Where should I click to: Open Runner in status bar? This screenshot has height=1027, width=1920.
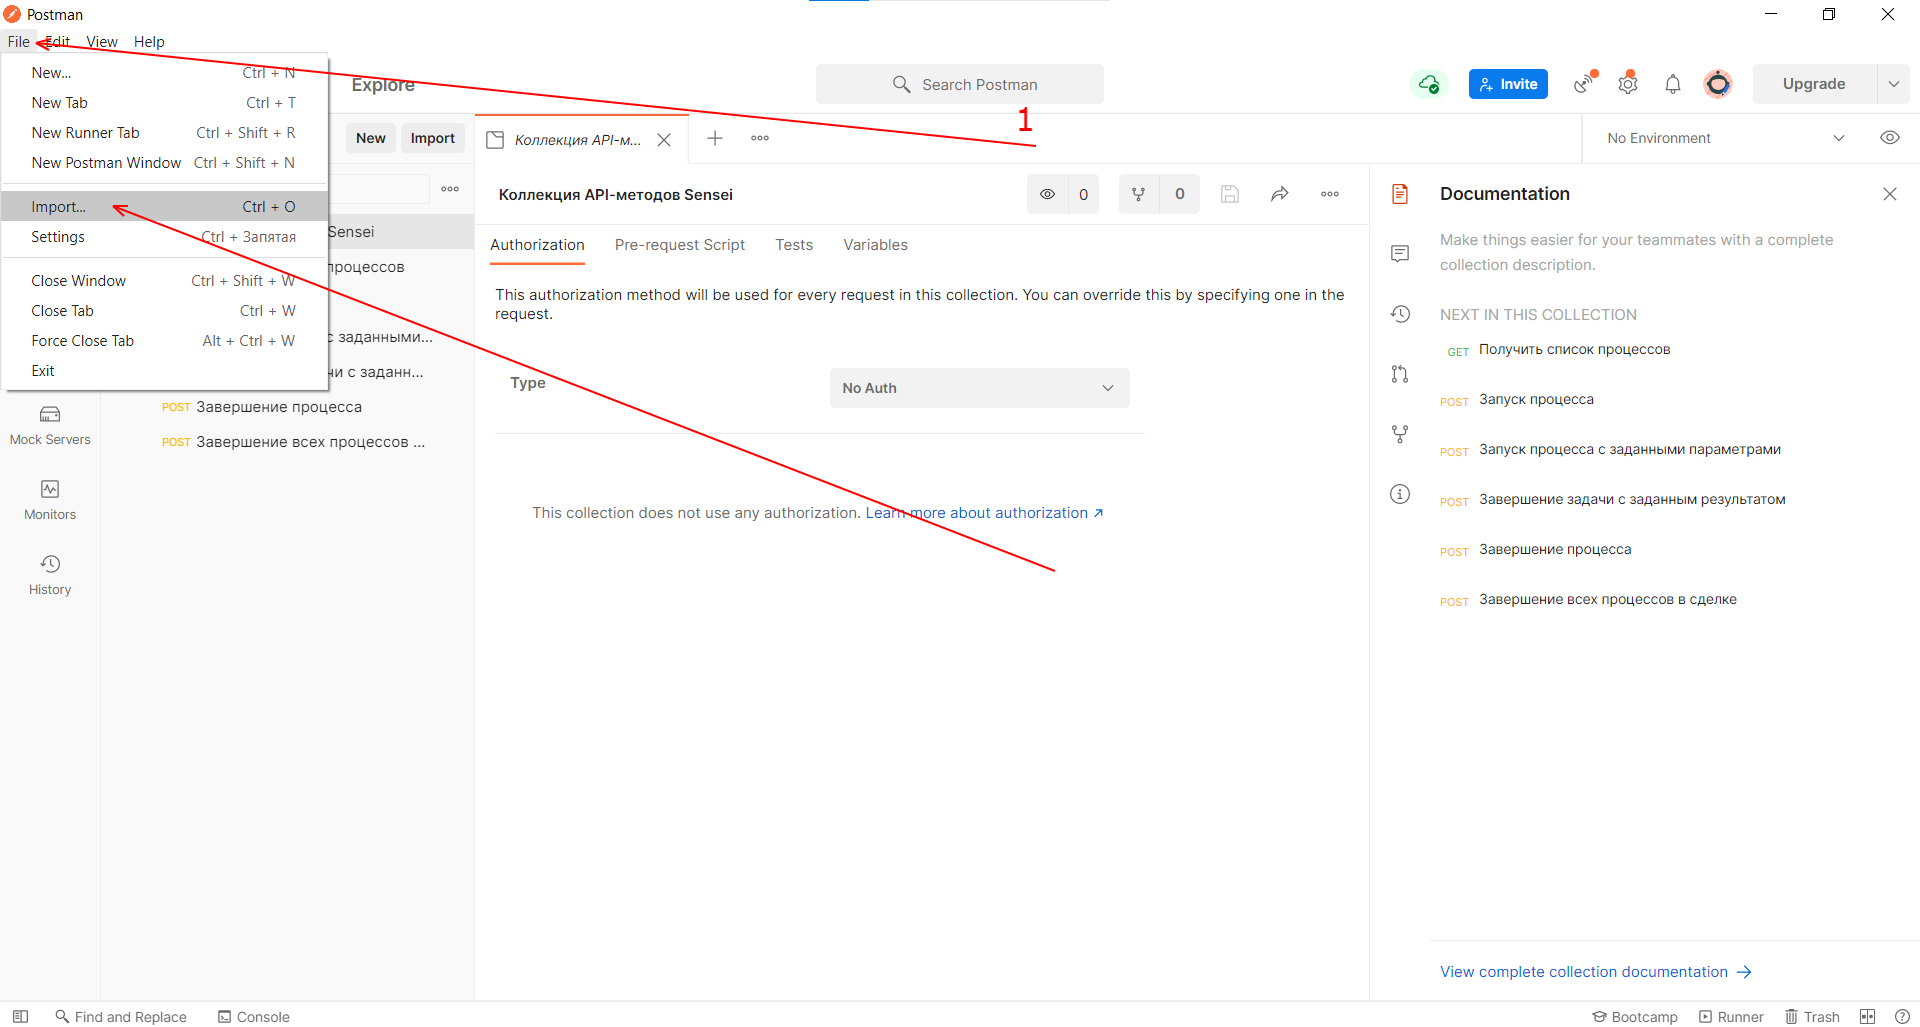1731,1016
